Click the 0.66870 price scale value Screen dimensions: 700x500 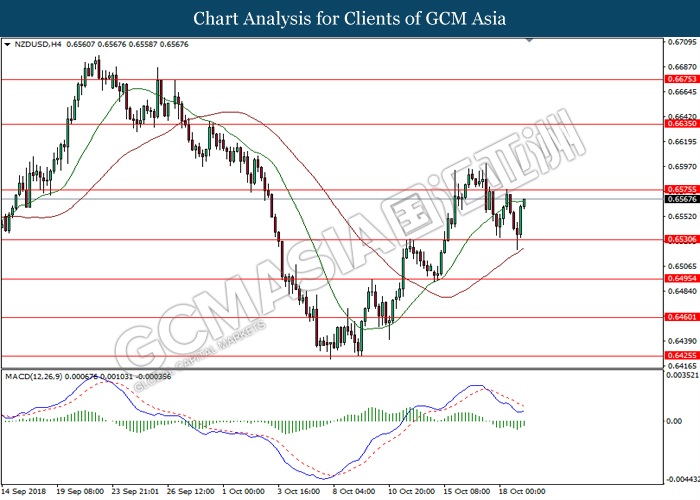682,67
